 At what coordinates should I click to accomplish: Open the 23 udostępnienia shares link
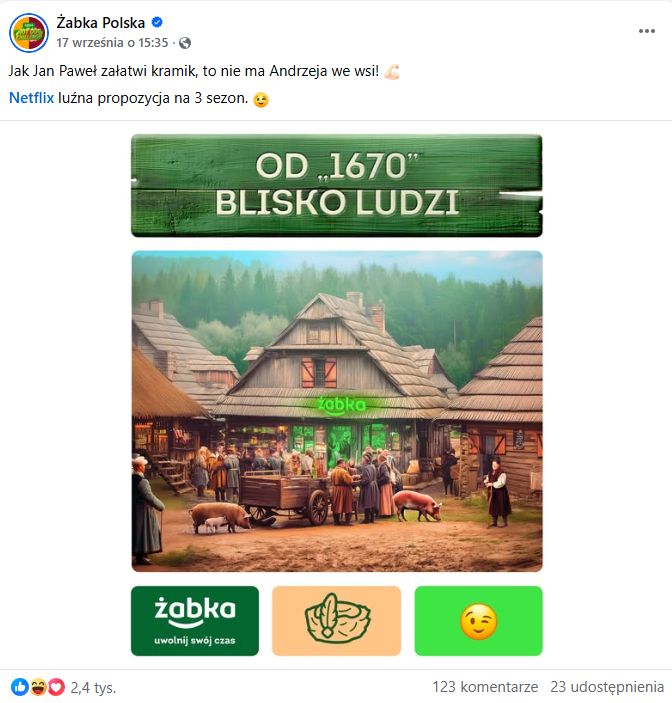coord(607,687)
